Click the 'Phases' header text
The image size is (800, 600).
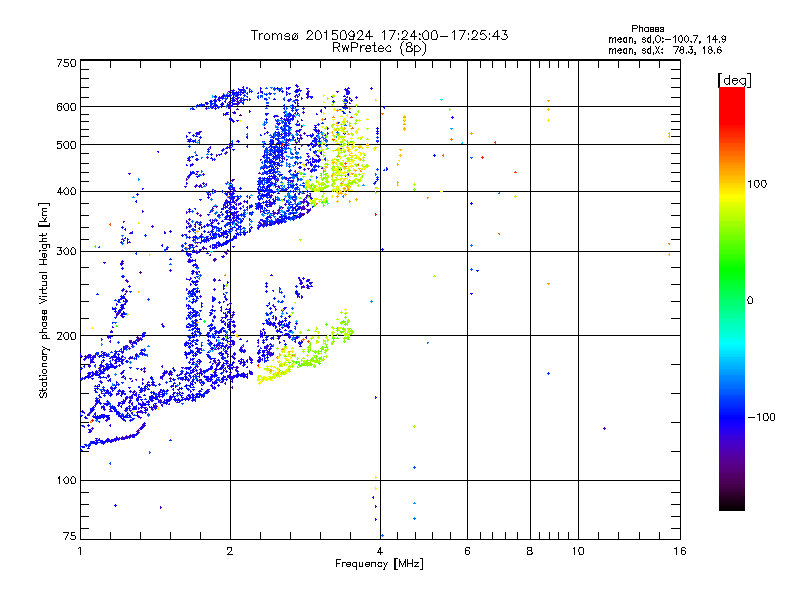pyautogui.click(x=647, y=29)
